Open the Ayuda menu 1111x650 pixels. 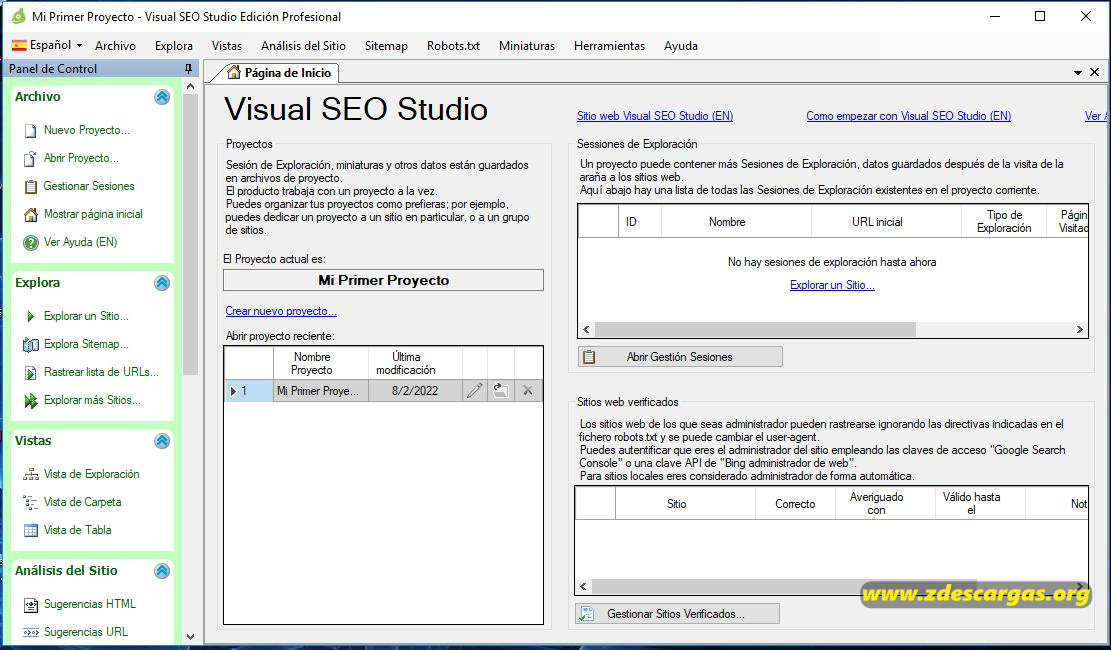coord(681,45)
